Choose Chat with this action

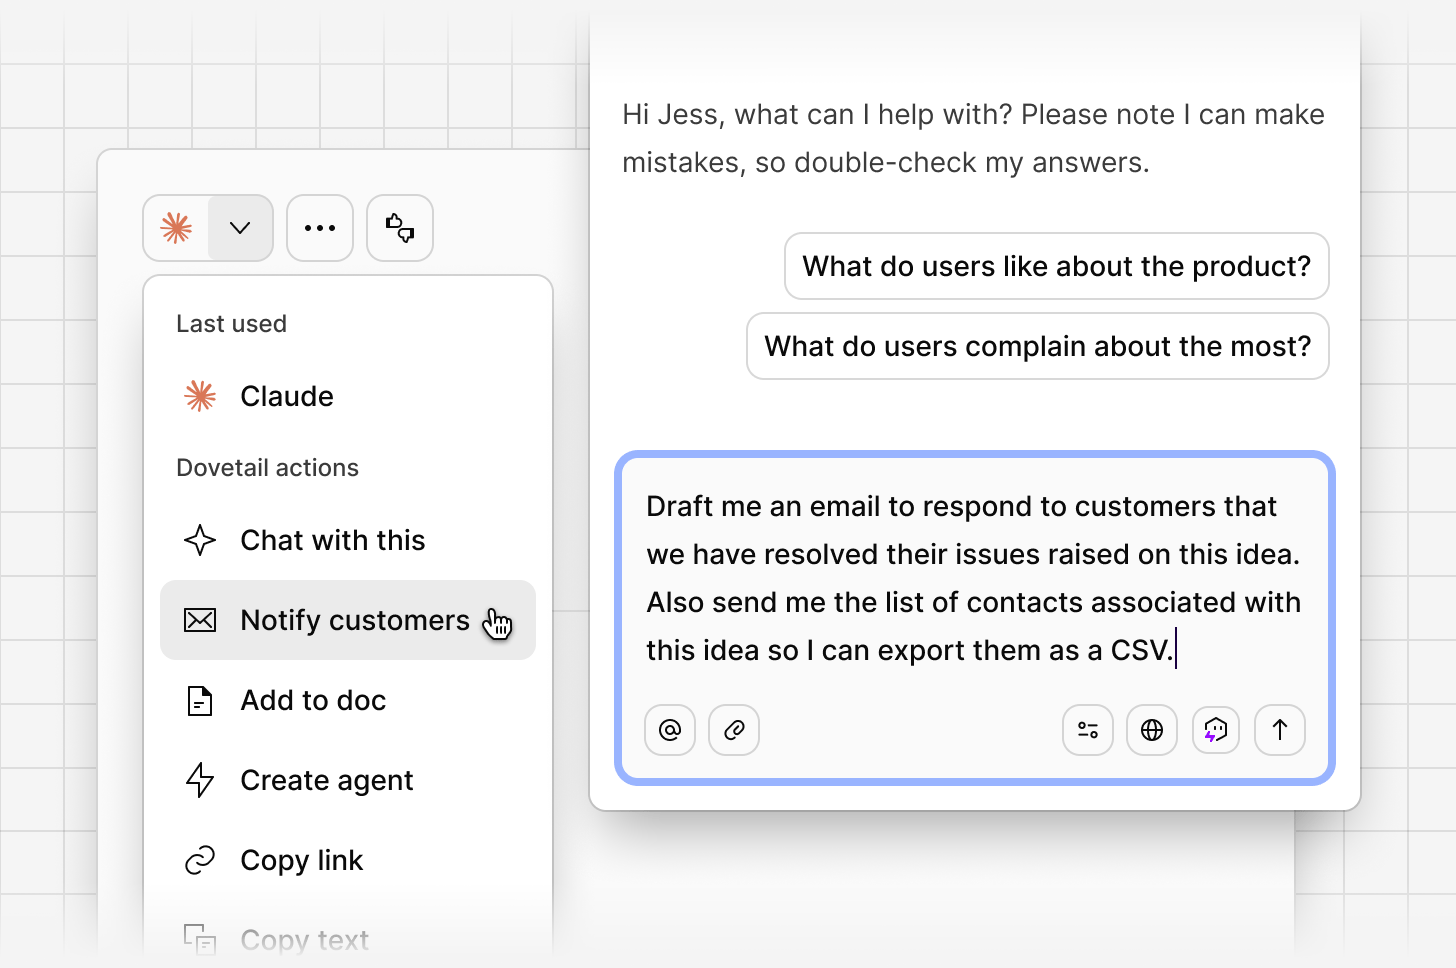[348, 540]
